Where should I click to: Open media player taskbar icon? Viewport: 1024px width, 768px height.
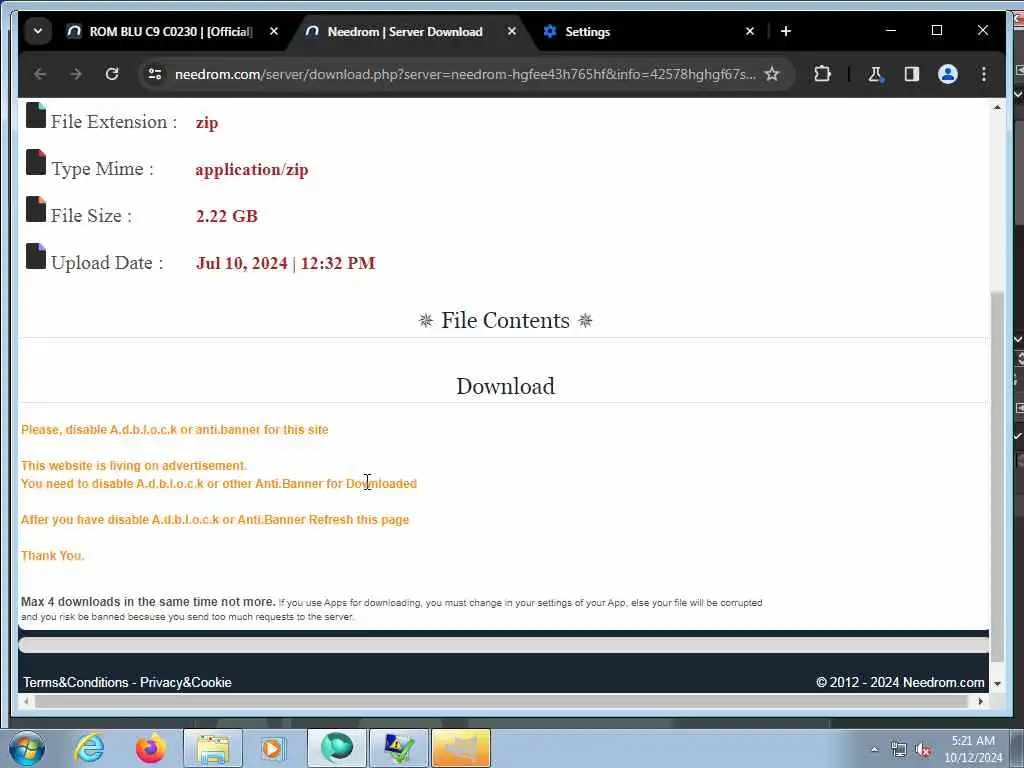click(x=273, y=748)
